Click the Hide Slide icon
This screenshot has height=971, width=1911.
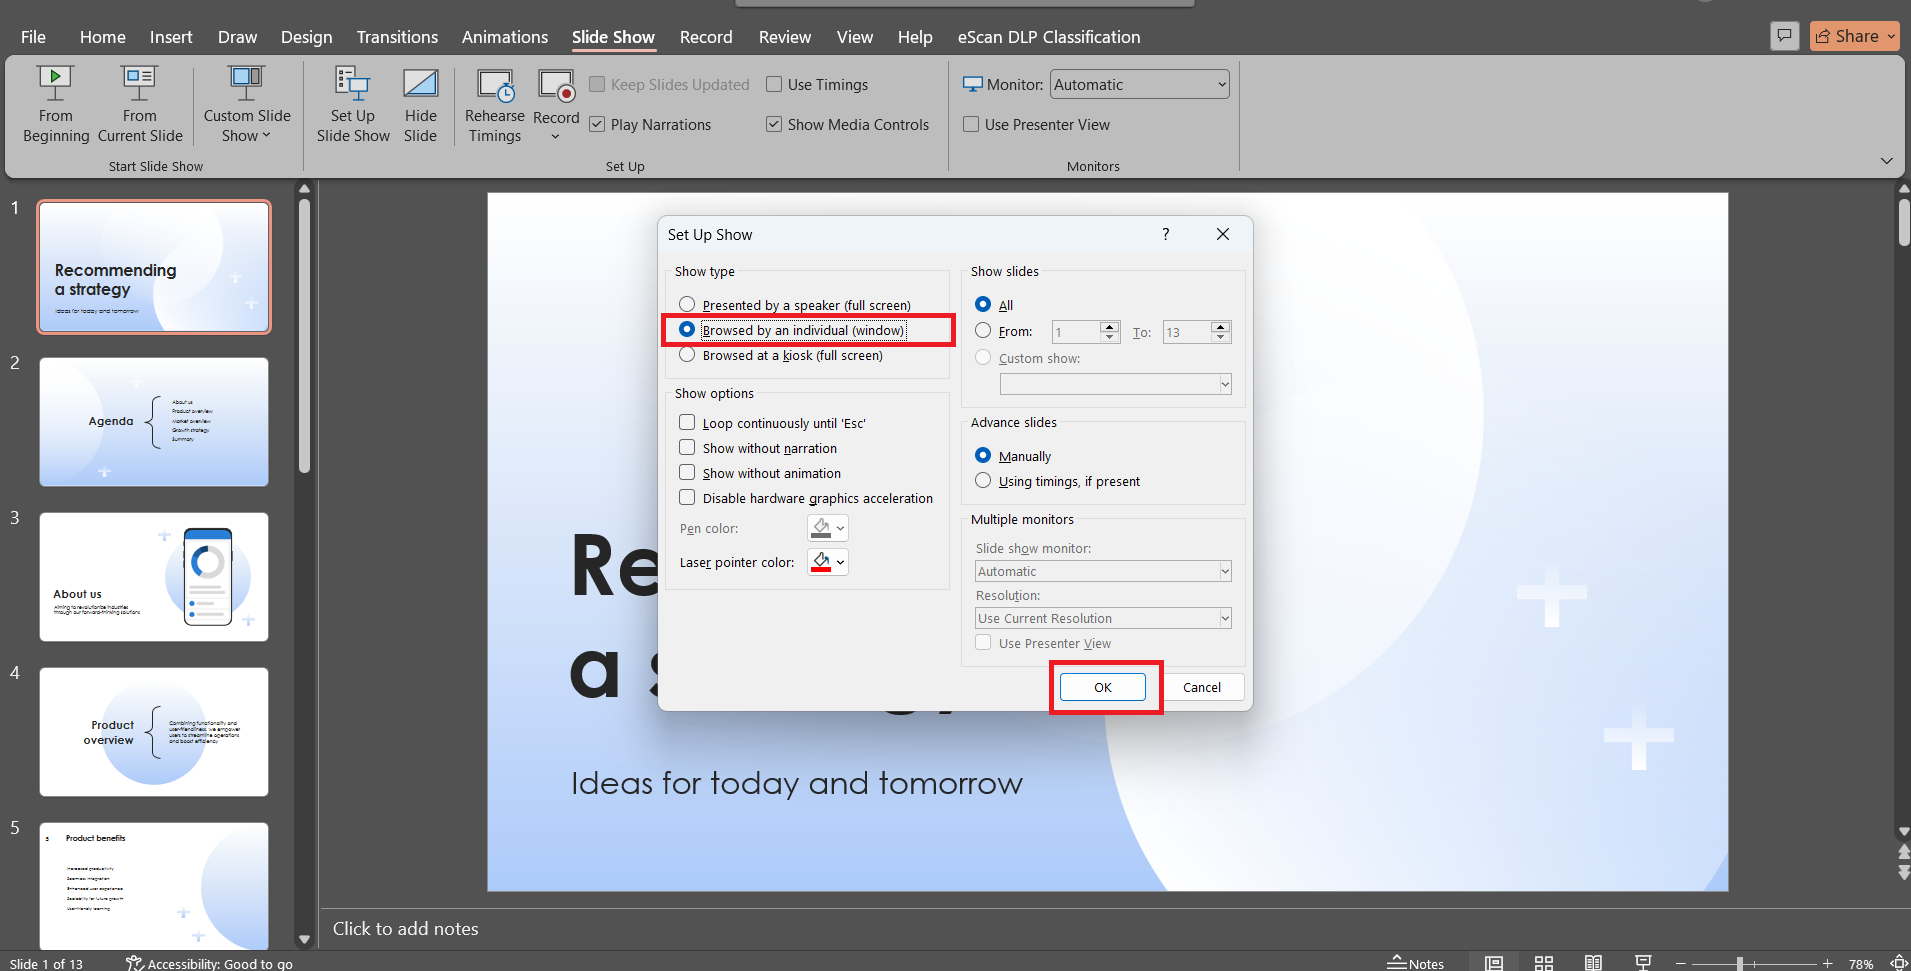click(420, 103)
